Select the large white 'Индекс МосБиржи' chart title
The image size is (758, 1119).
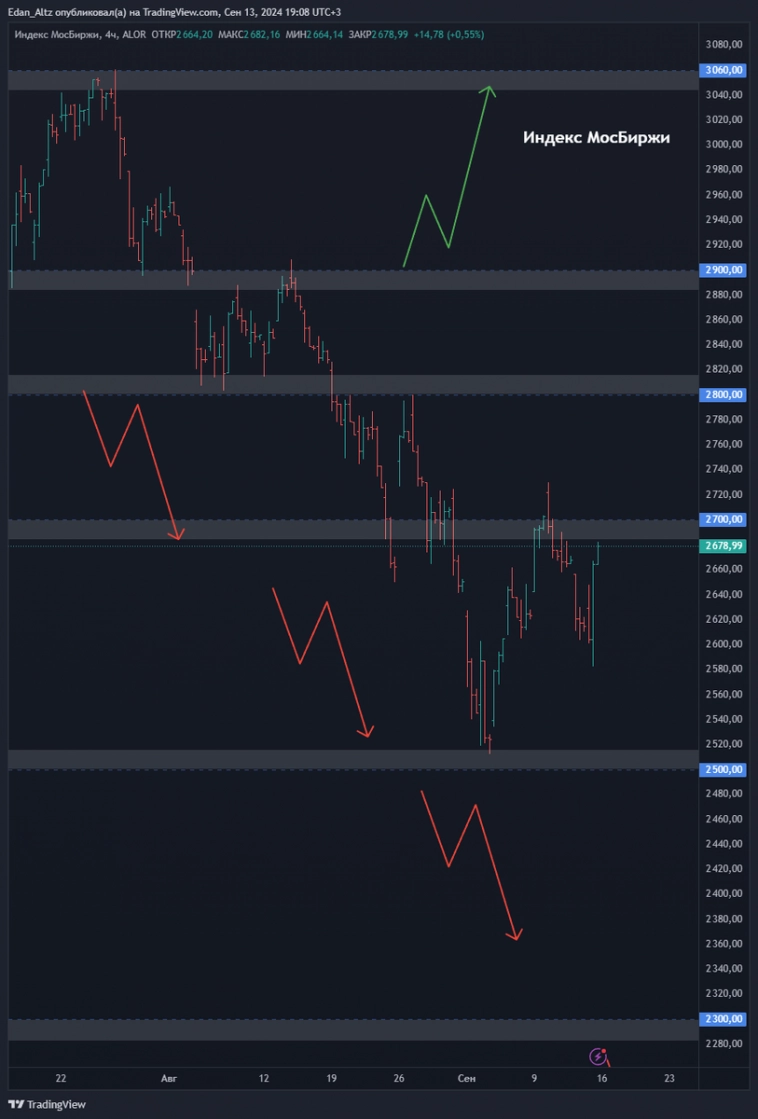[596, 138]
